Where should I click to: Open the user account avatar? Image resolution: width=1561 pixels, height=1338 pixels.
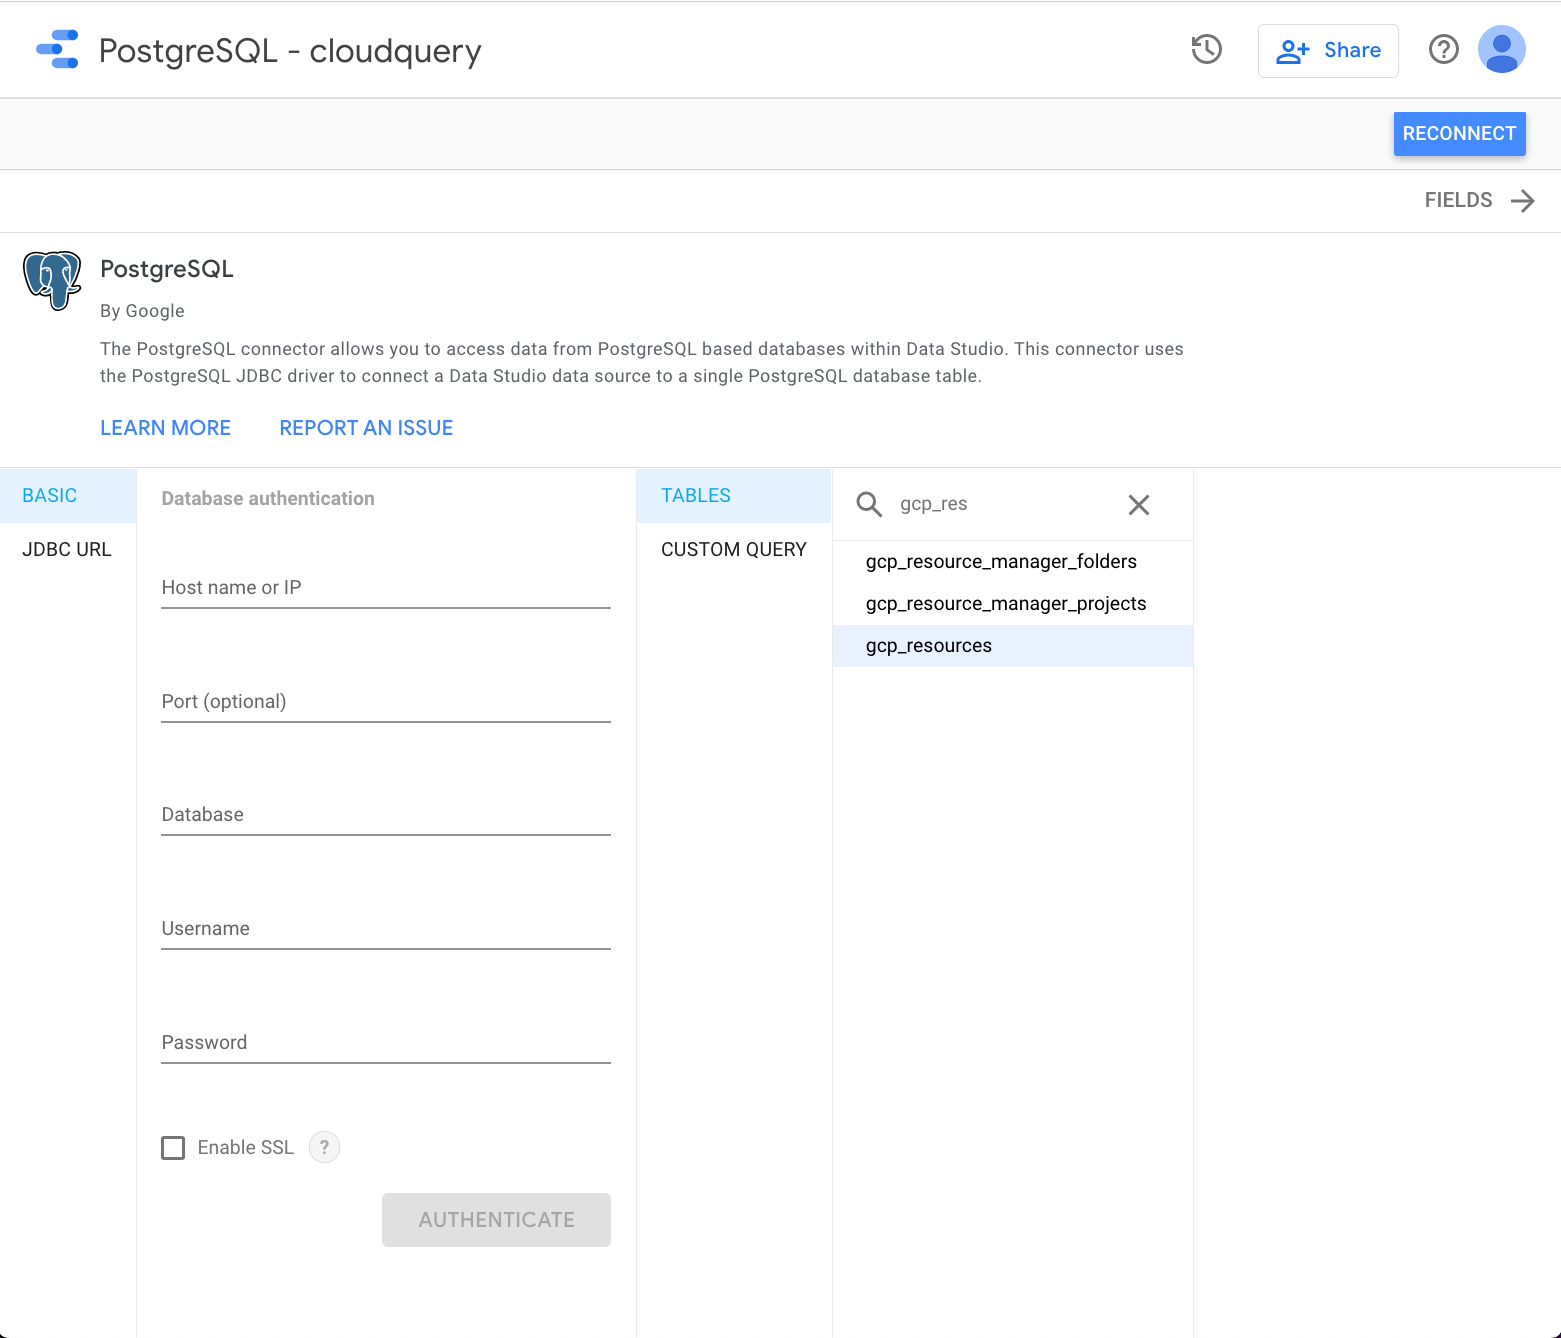1501,50
